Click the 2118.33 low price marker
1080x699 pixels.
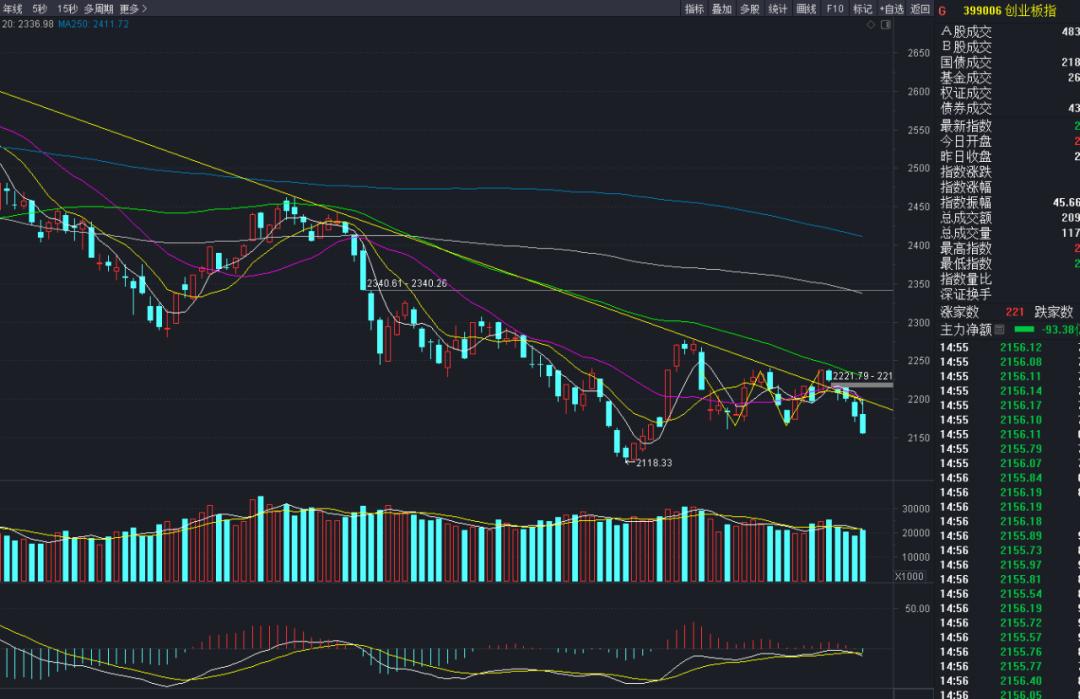point(654,463)
